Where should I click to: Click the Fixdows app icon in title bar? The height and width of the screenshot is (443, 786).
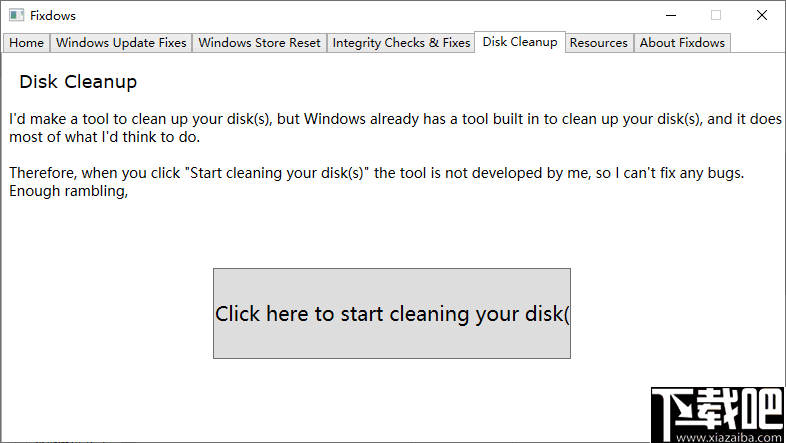pos(16,15)
